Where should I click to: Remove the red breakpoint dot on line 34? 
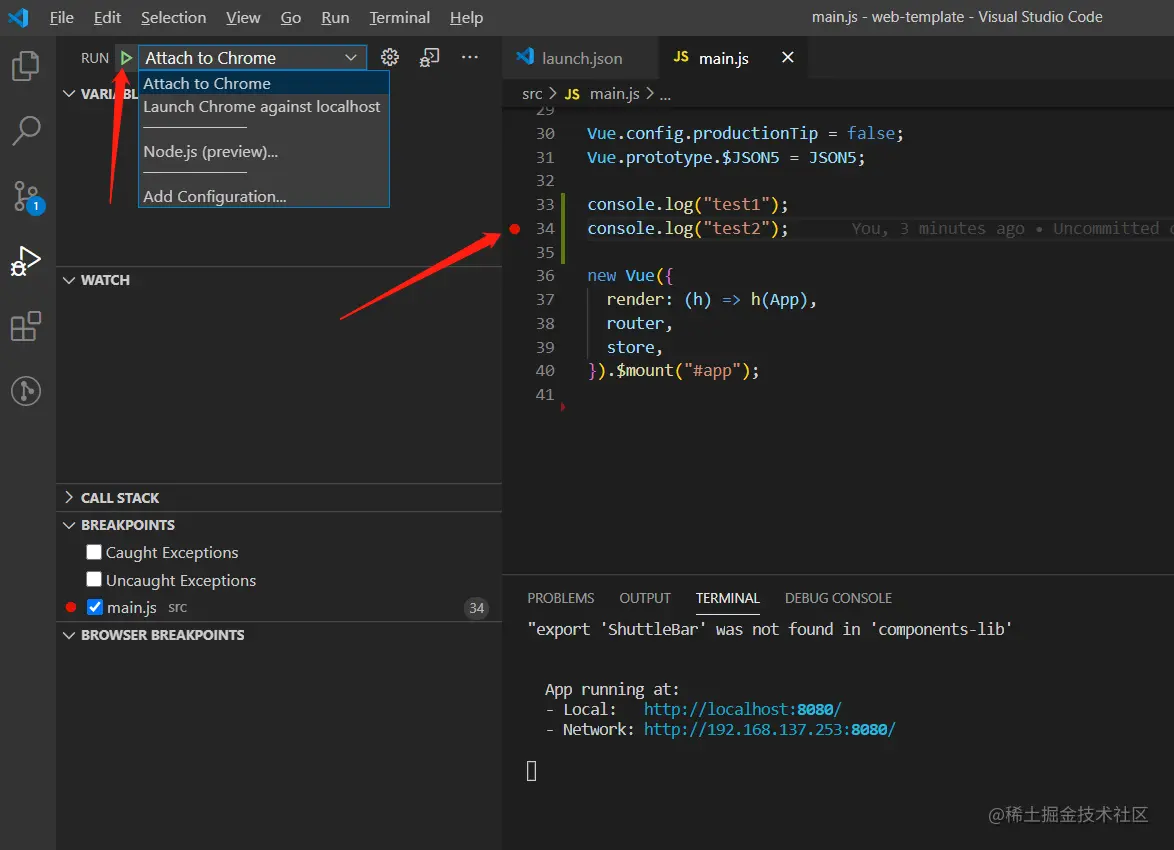[515, 229]
